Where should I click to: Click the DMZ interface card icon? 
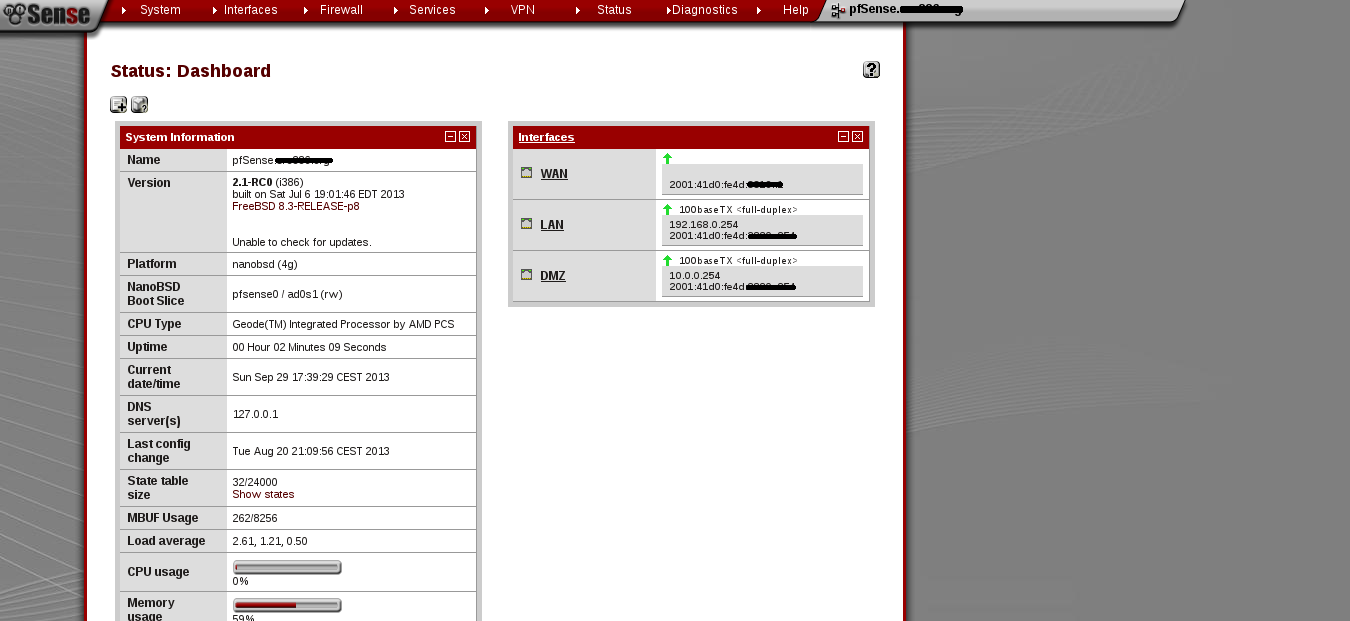point(526,275)
